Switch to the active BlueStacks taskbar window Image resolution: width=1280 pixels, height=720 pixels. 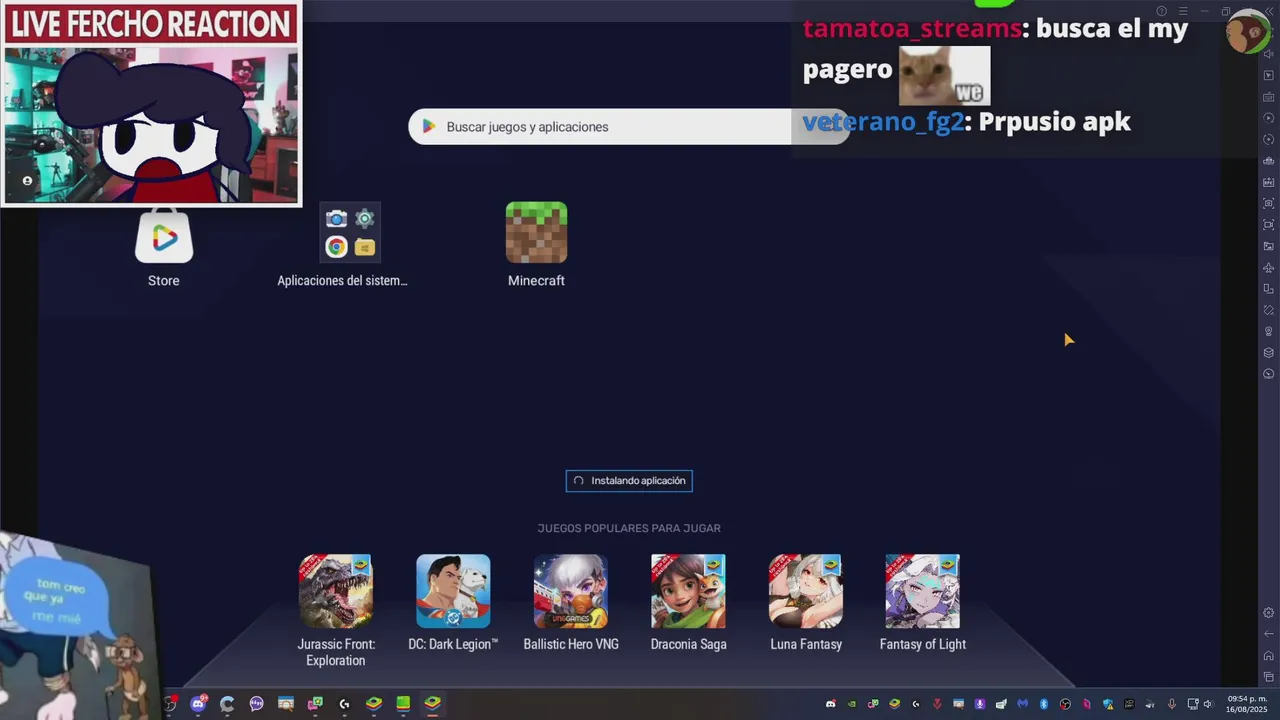click(x=432, y=704)
